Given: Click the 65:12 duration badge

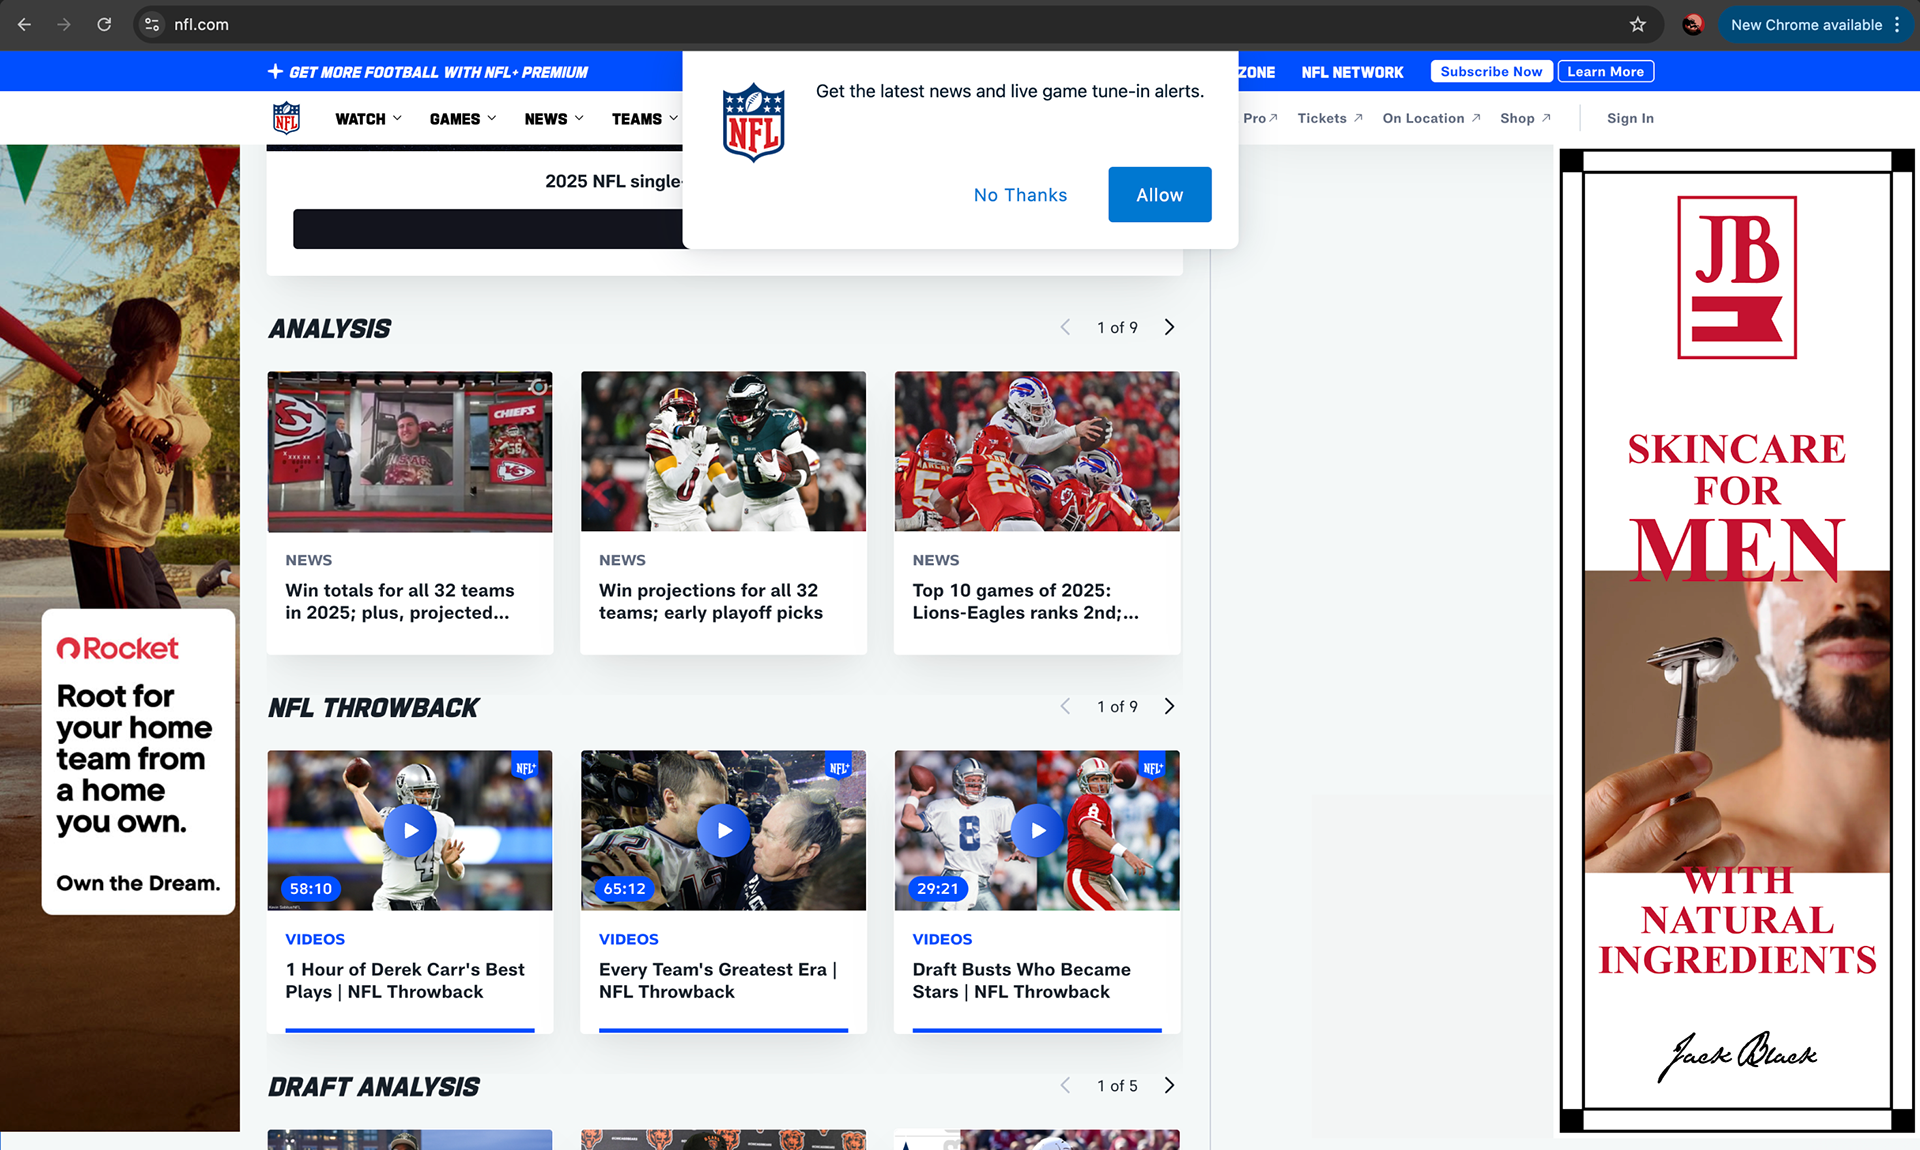Looking at the screenshot, I should [625, 888].
